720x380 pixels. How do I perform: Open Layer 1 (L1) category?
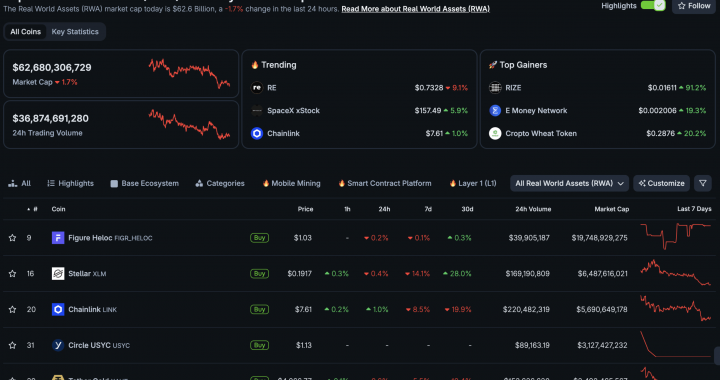pos(472,183)
